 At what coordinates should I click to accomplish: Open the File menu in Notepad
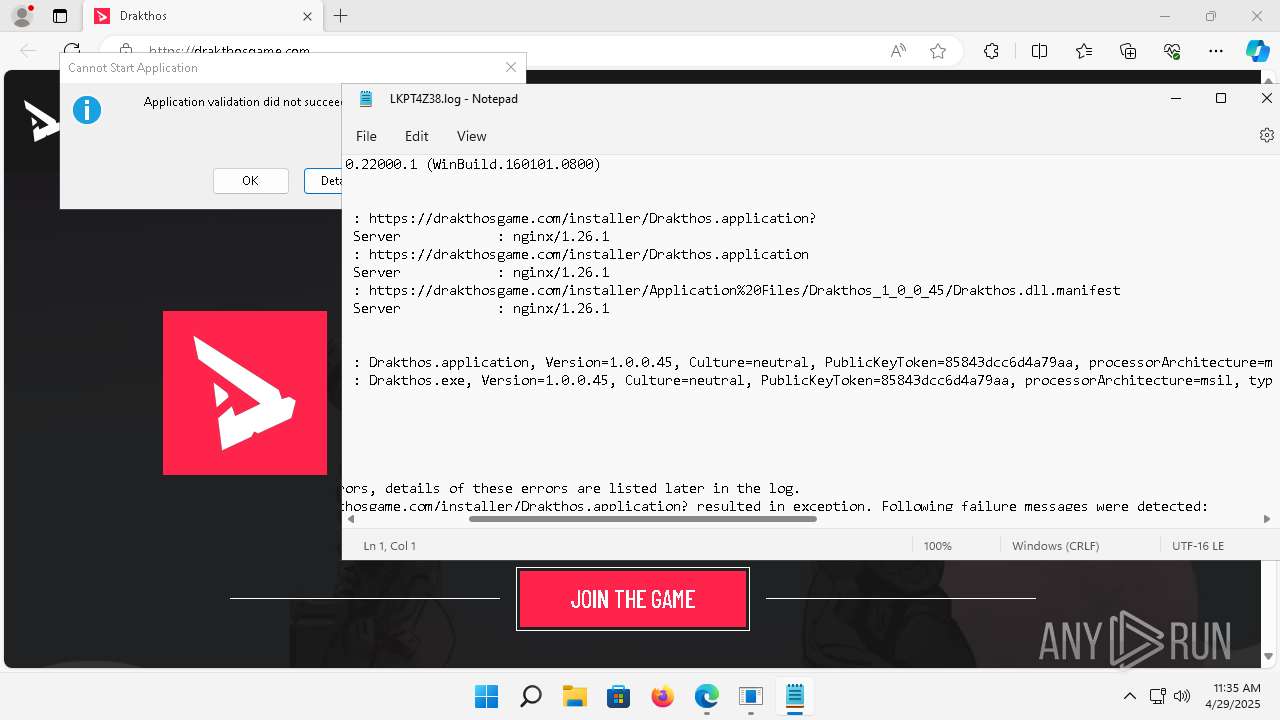366,136
